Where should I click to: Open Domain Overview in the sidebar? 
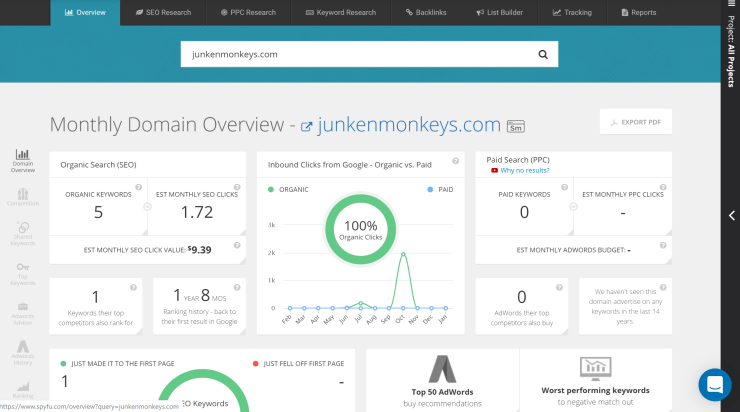click(x=22, y=162)
